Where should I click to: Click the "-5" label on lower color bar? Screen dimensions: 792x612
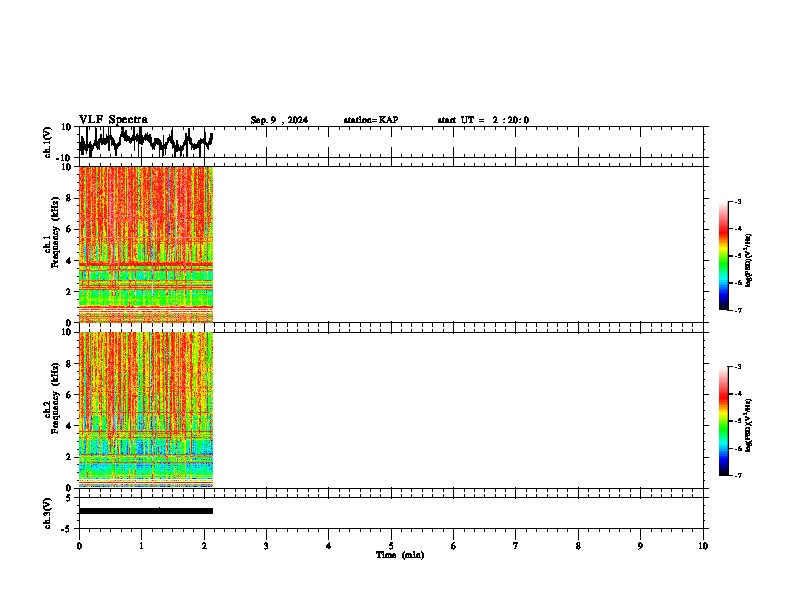coord(737,421)
